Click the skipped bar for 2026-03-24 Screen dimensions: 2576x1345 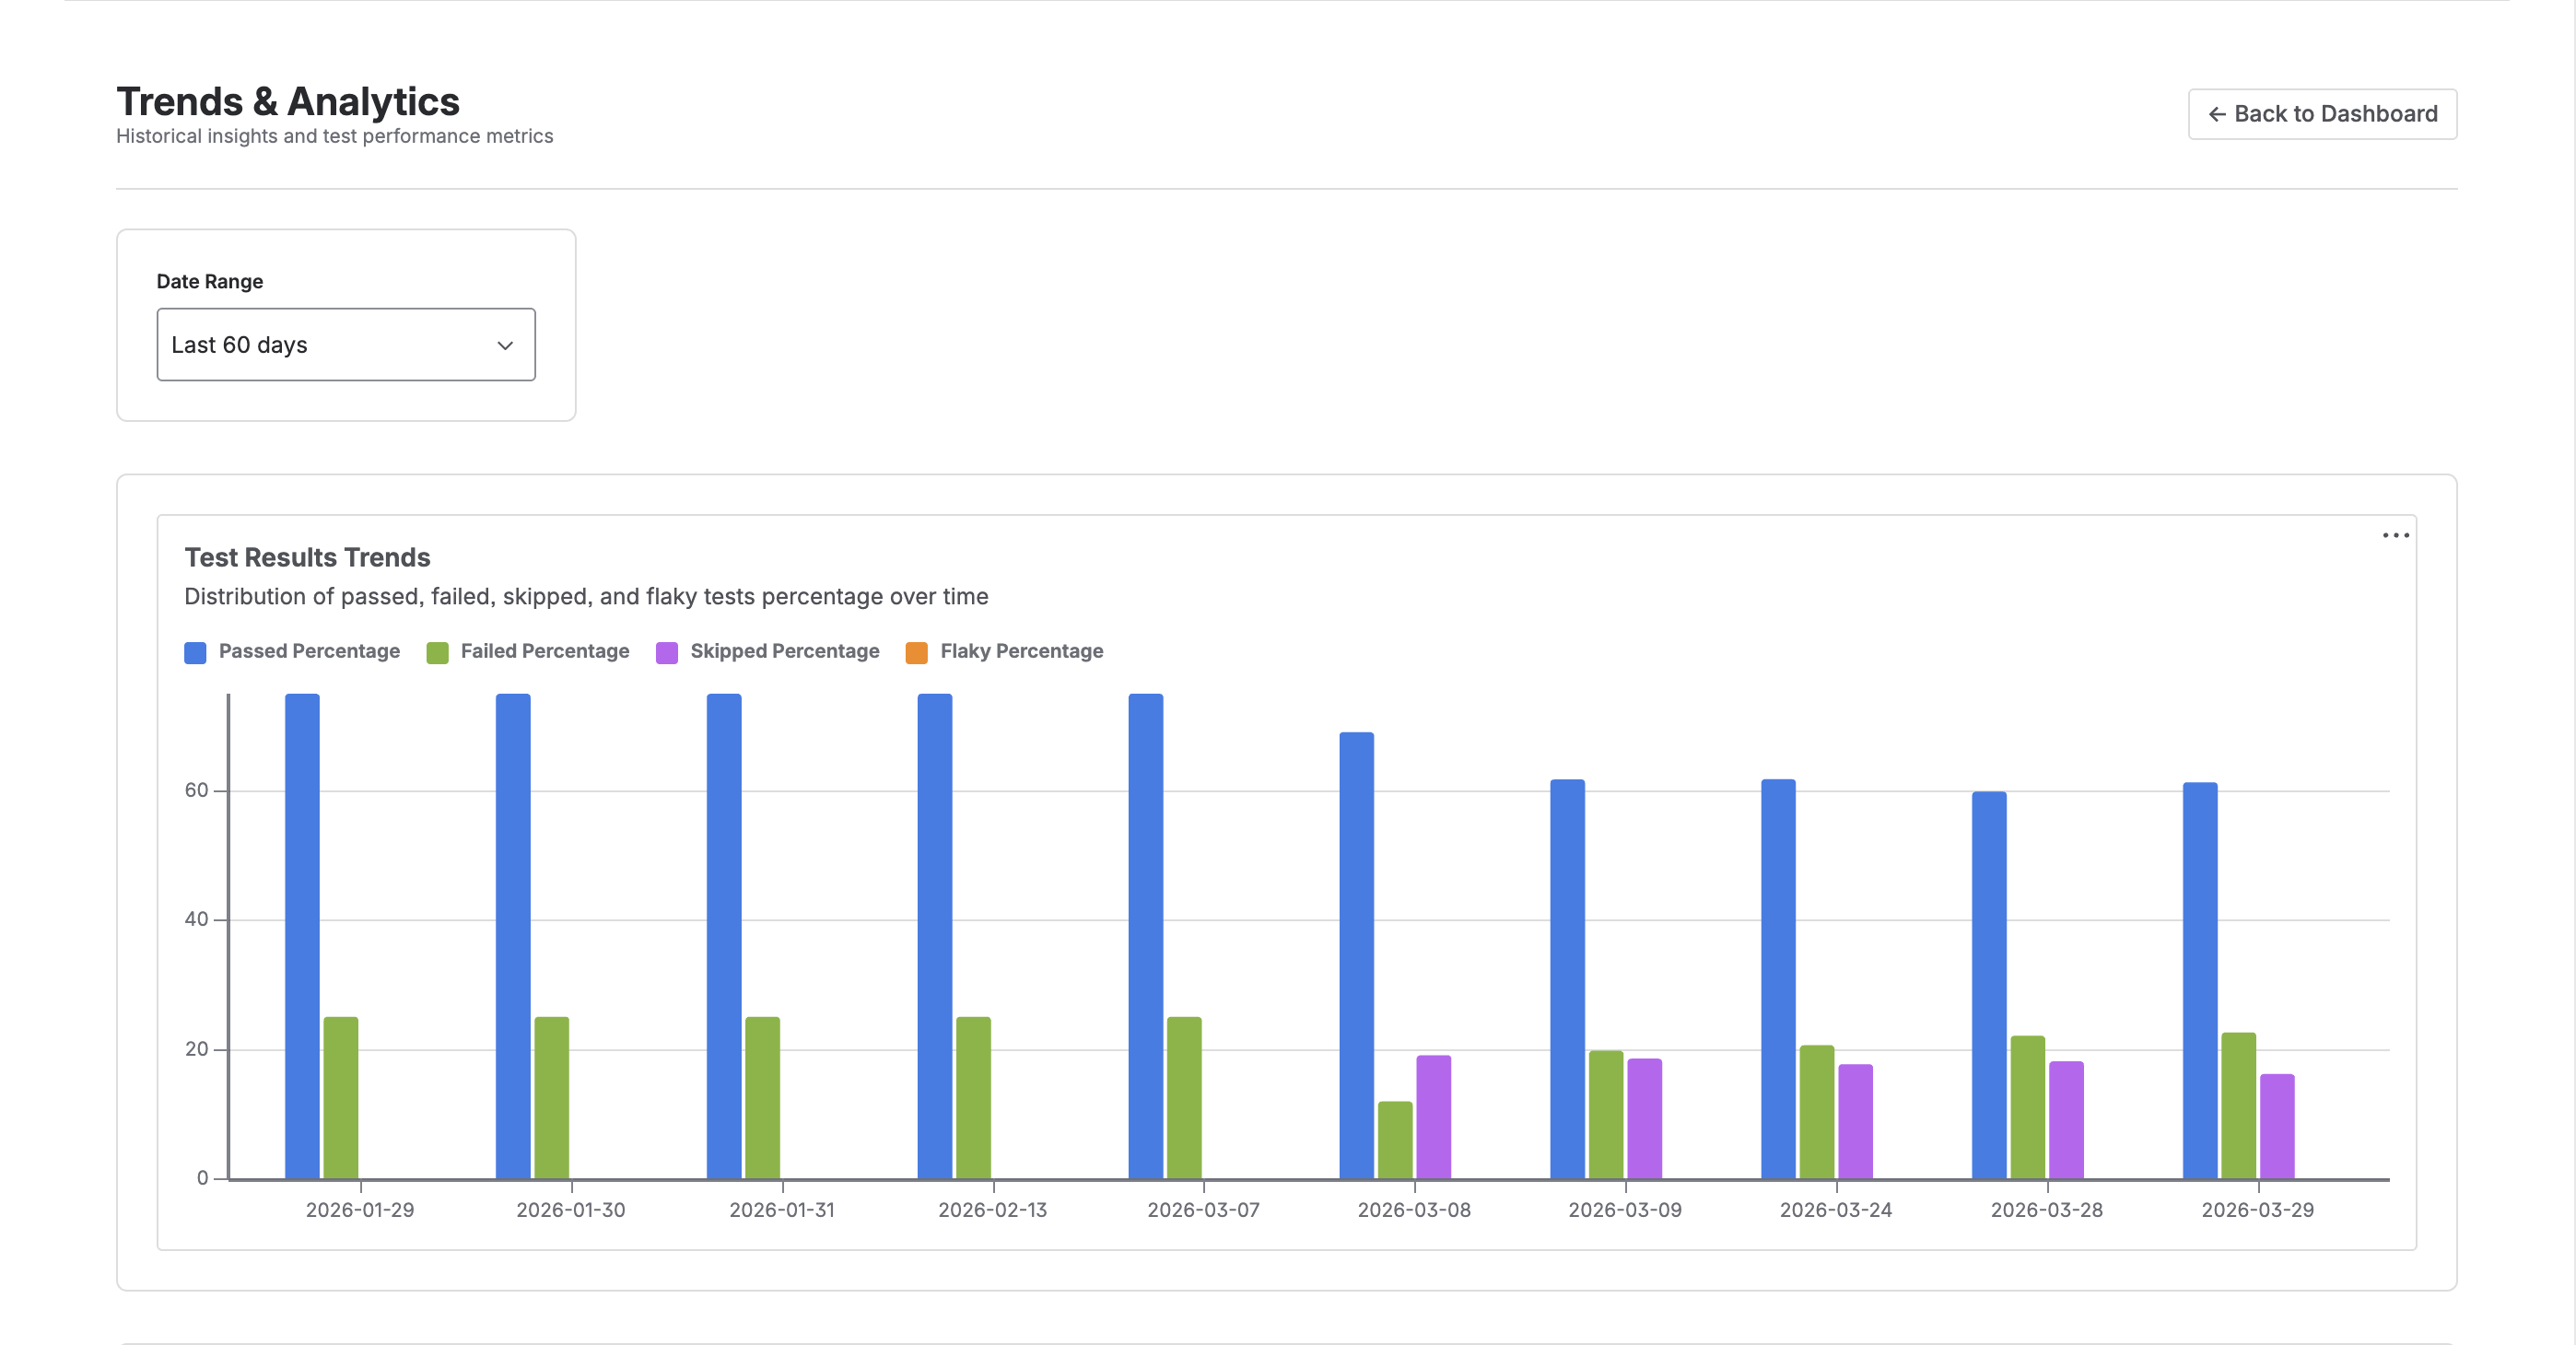[1855, 1121]
